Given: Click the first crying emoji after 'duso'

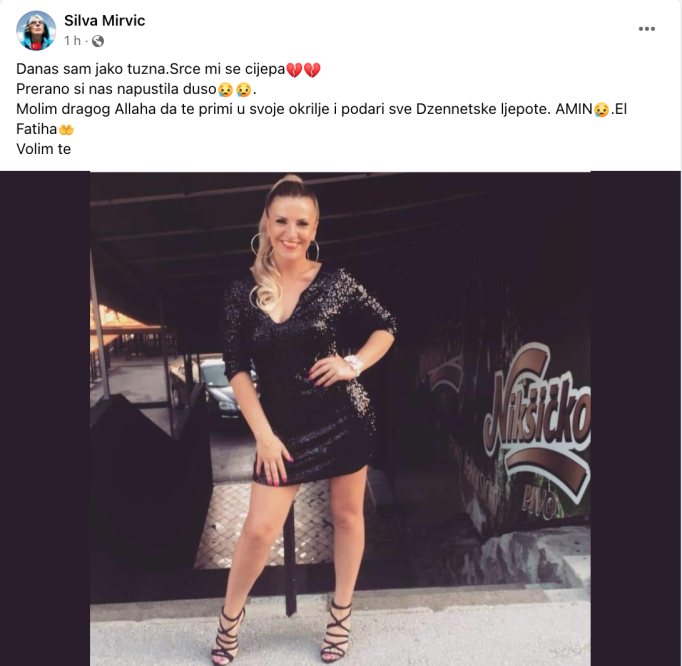Looking at the screenshot, I should [225, 90].
